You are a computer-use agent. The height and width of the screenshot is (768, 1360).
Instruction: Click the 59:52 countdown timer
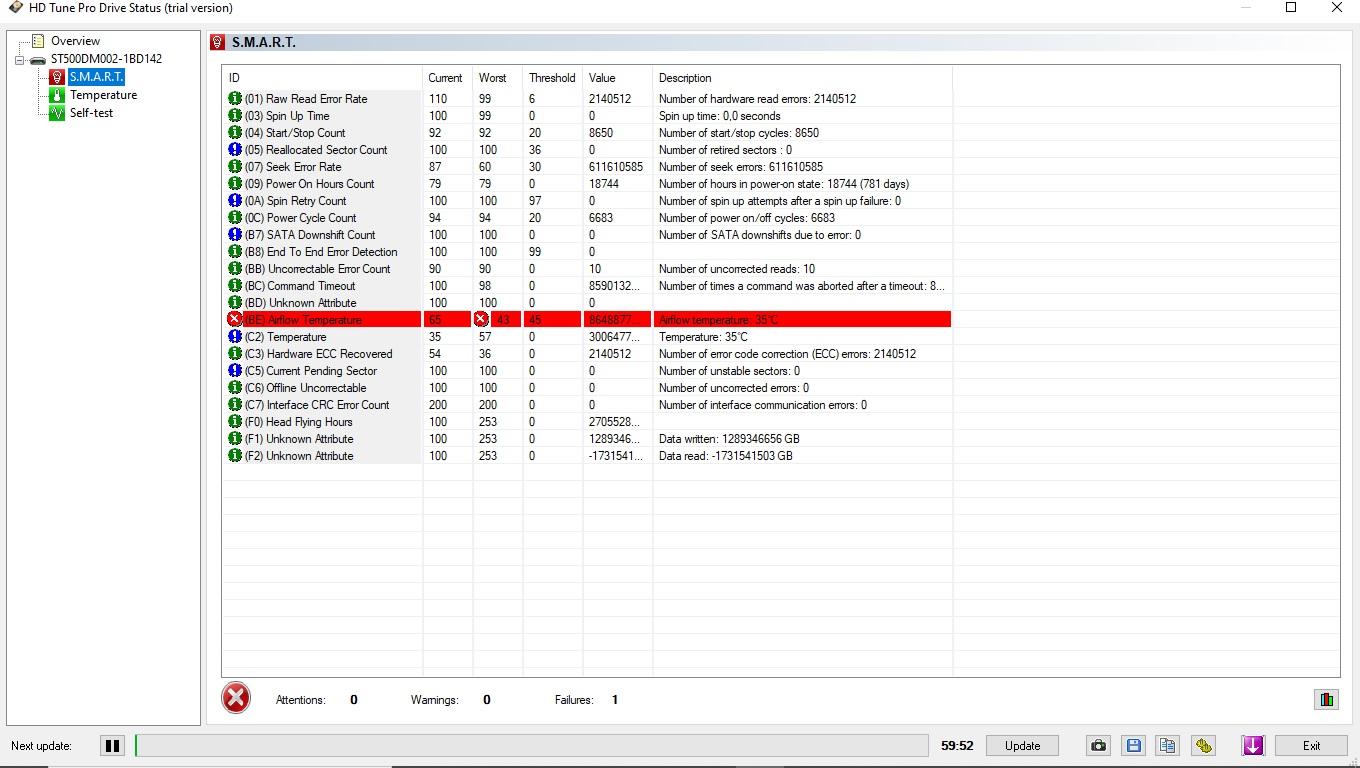click(957, 746)
